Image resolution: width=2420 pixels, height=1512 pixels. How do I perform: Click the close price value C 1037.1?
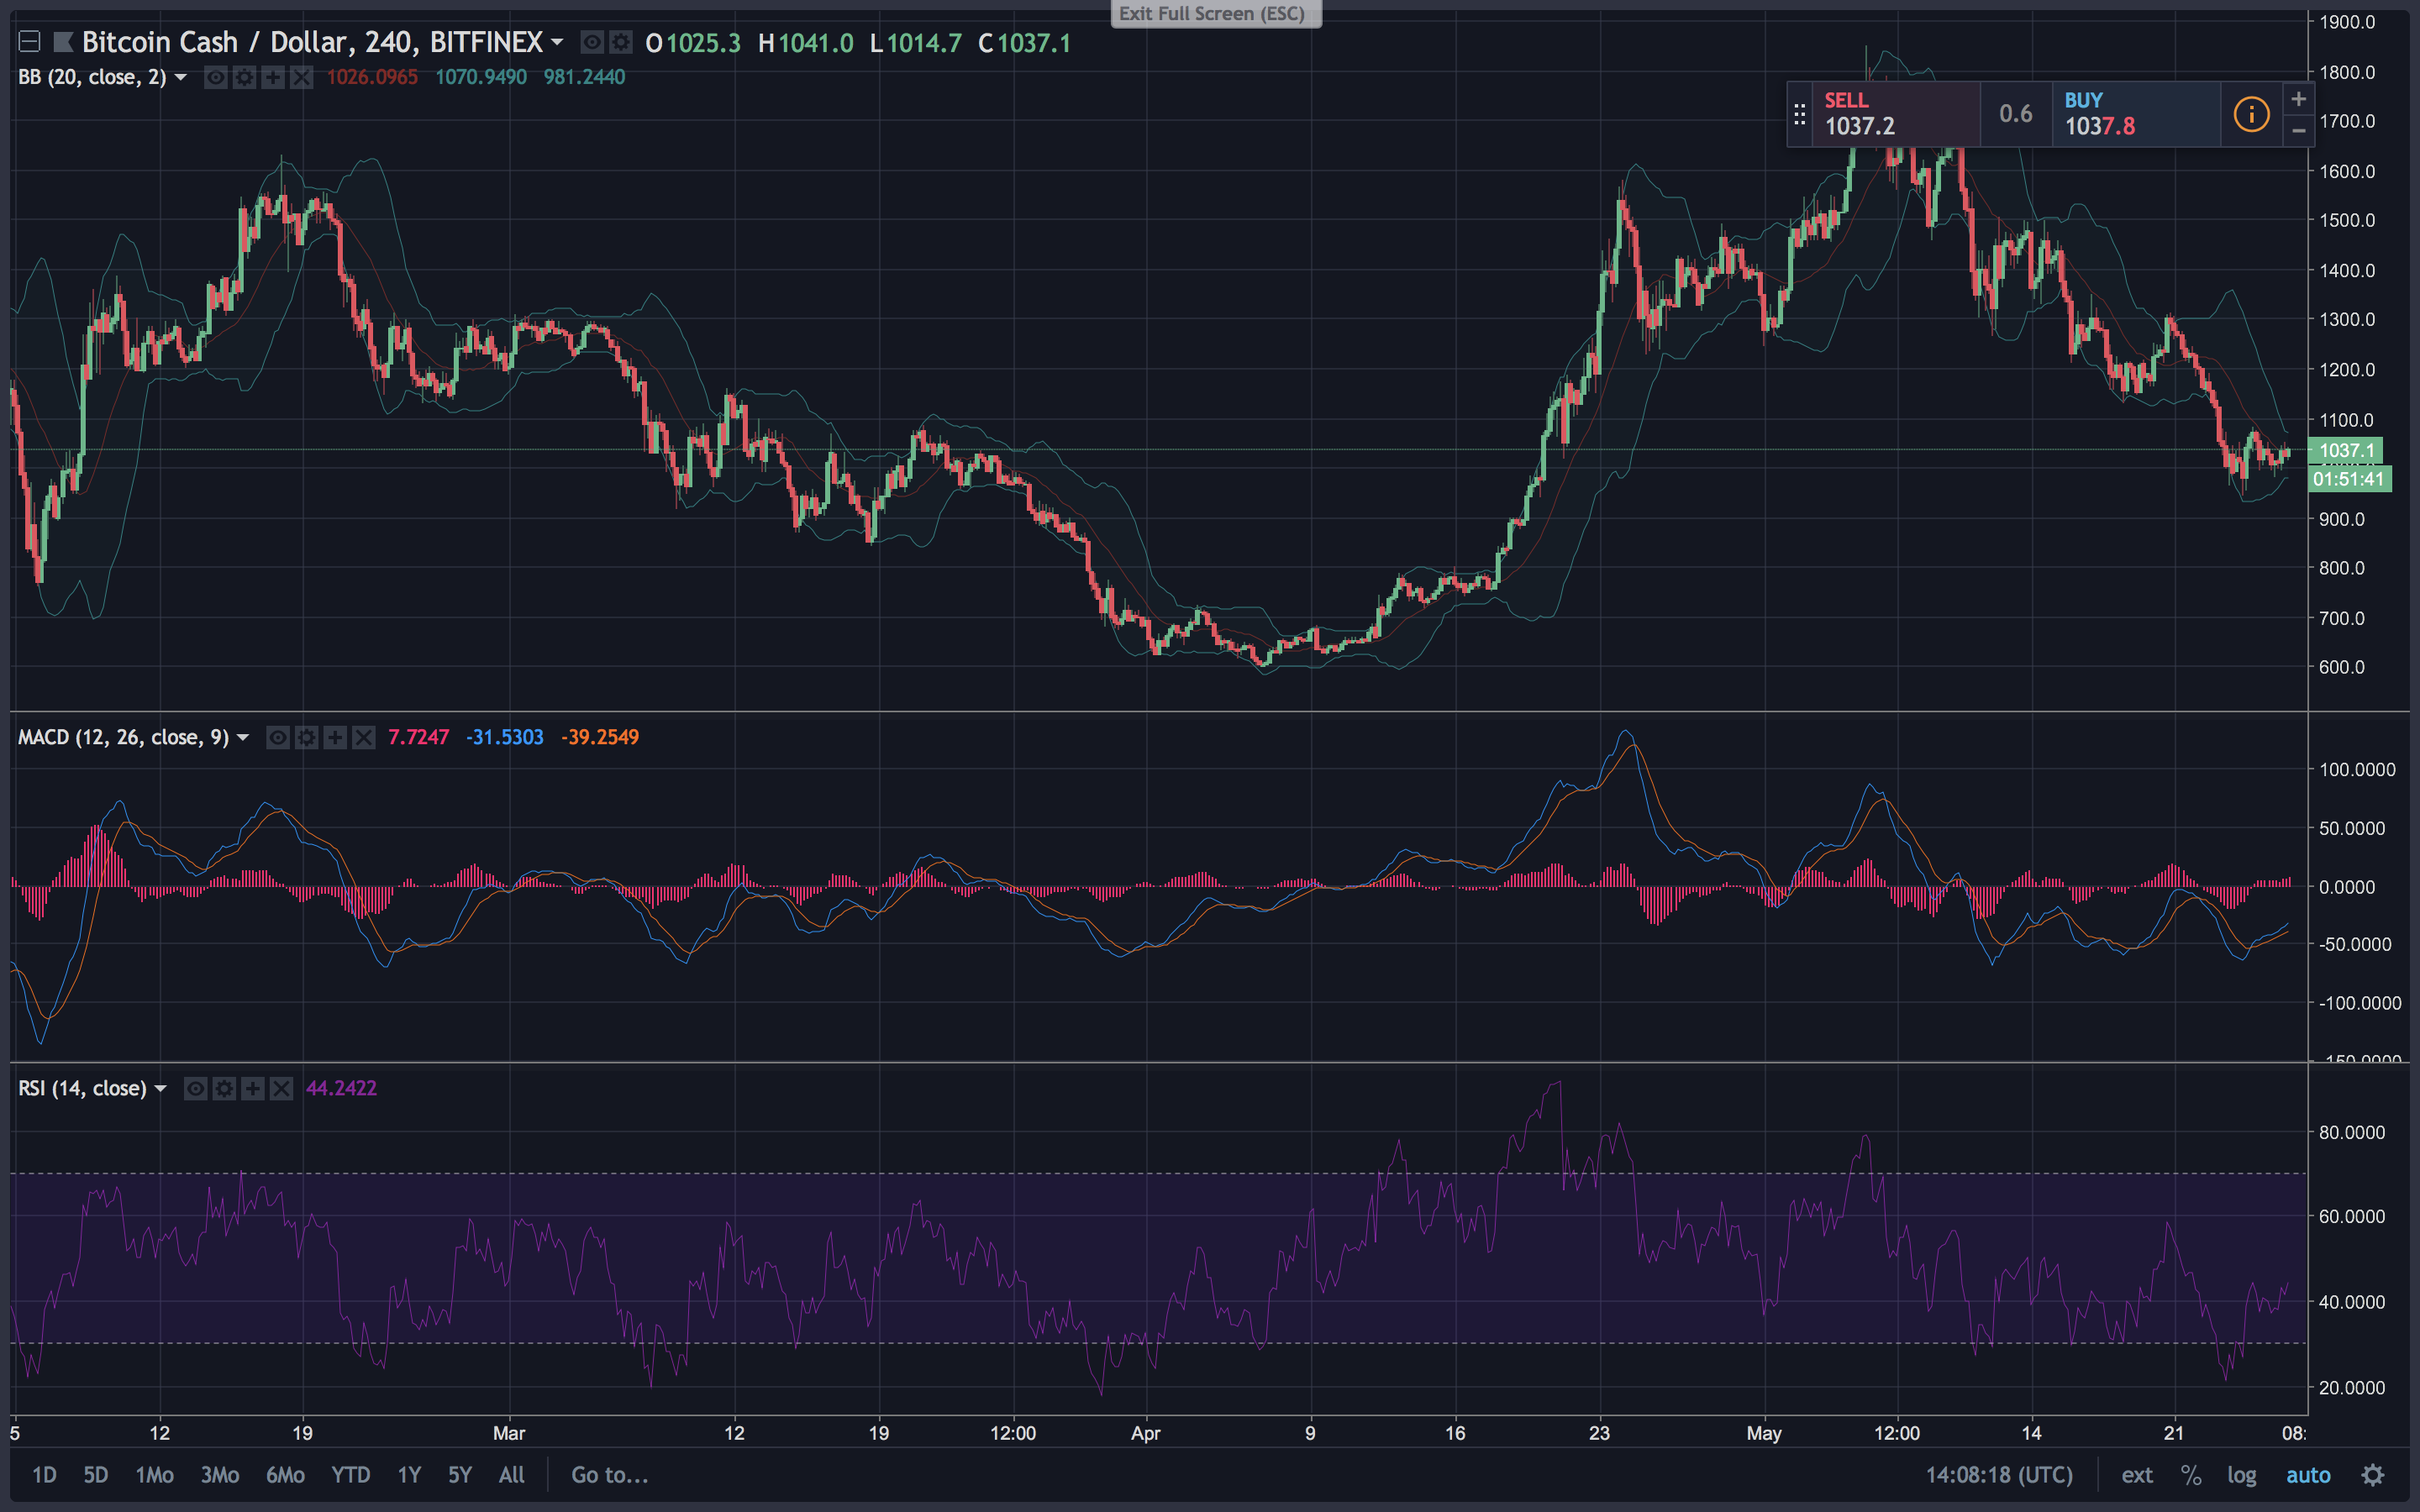click(1025, 43)
